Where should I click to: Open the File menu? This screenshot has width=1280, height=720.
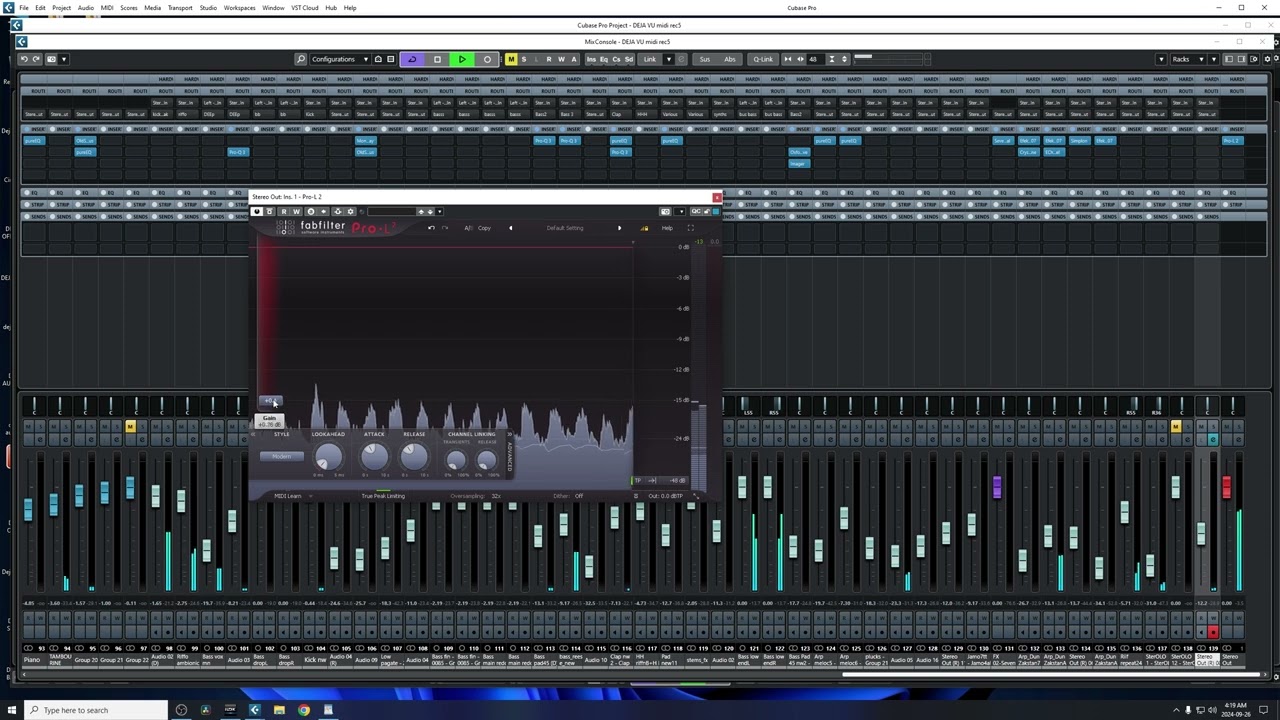pos(23,7)
